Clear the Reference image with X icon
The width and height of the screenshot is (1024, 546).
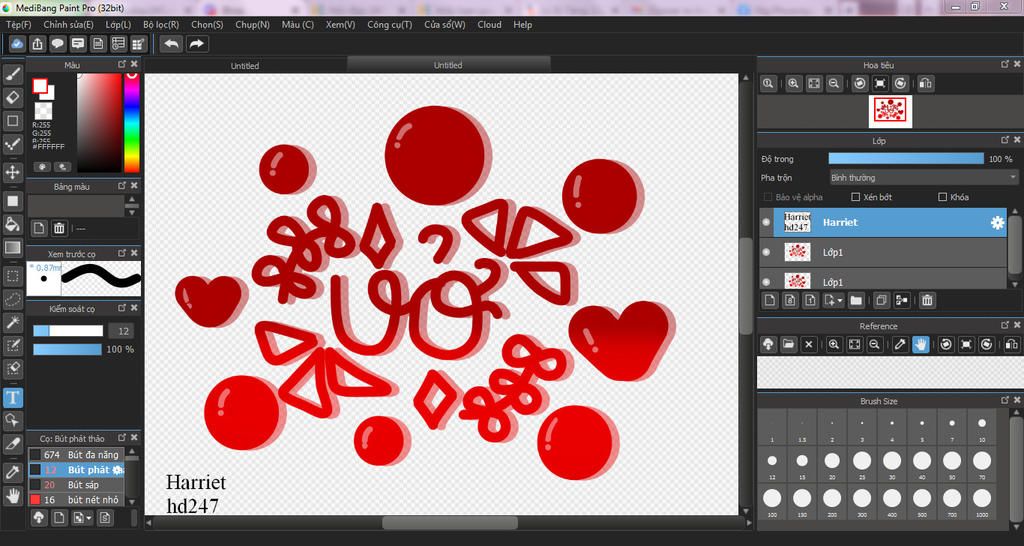click(x=808, y=344)
